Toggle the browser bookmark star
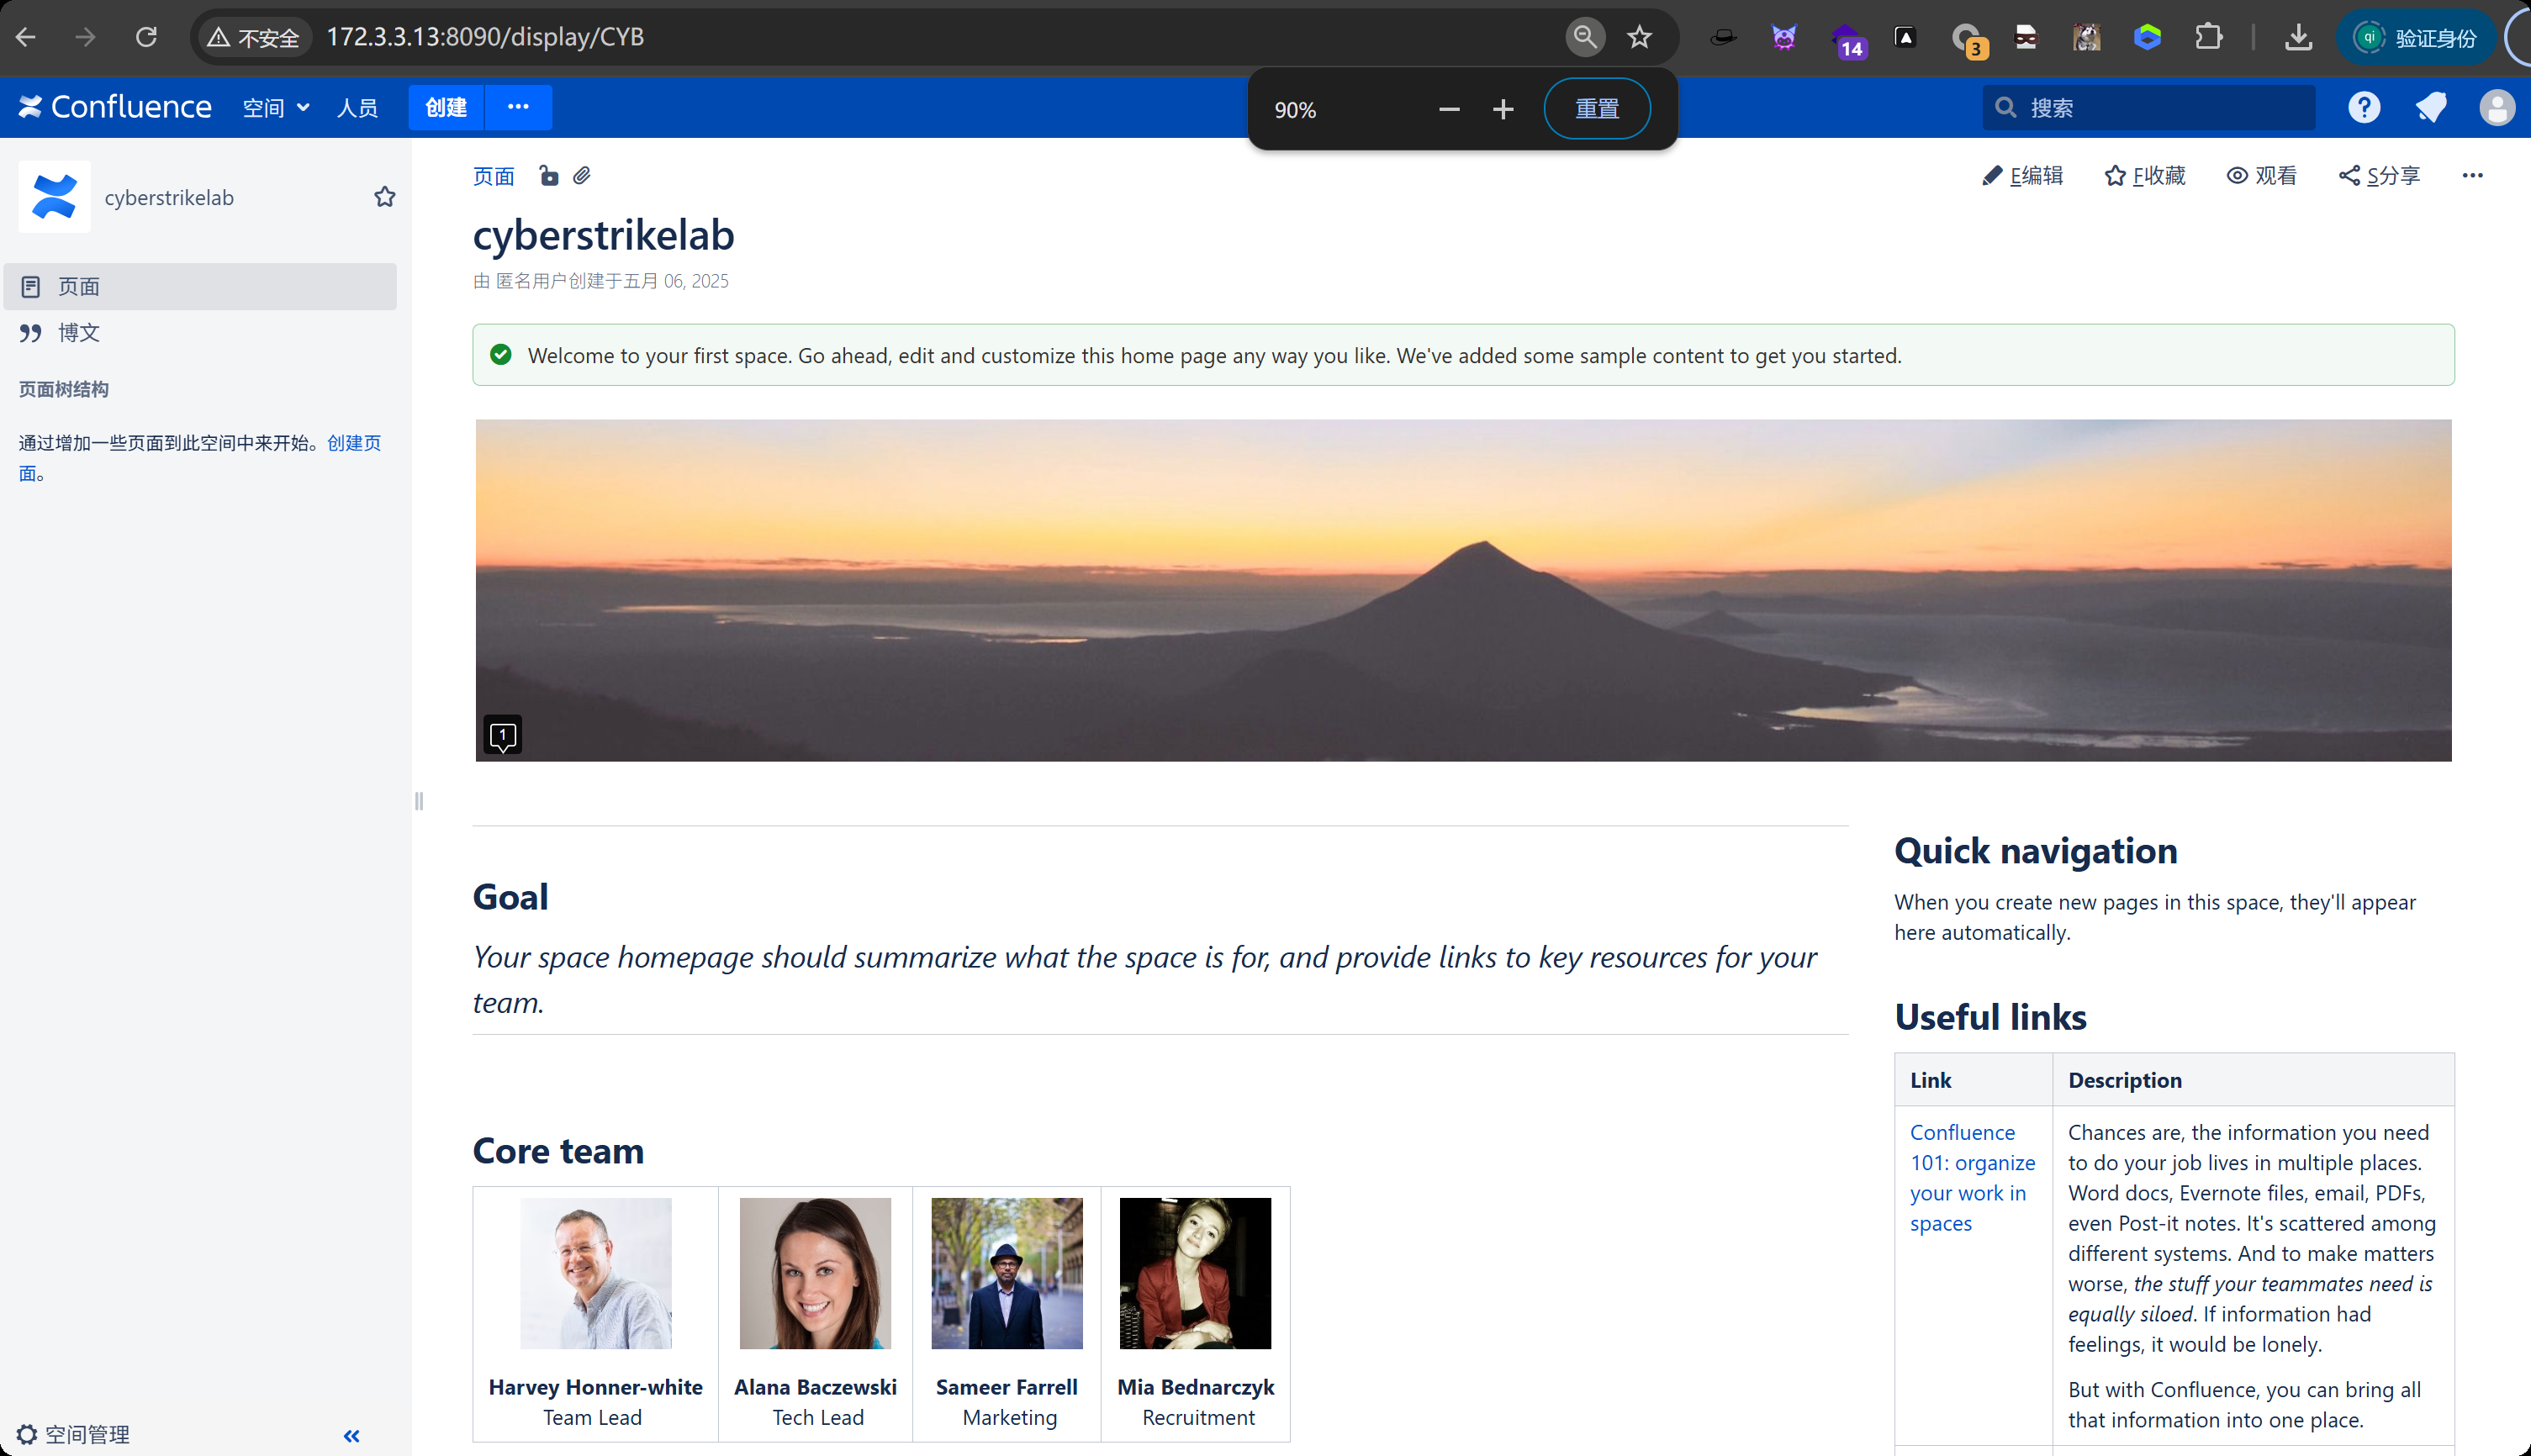This screenshot has height=1456, width=2531. (x=1639, y=37)
